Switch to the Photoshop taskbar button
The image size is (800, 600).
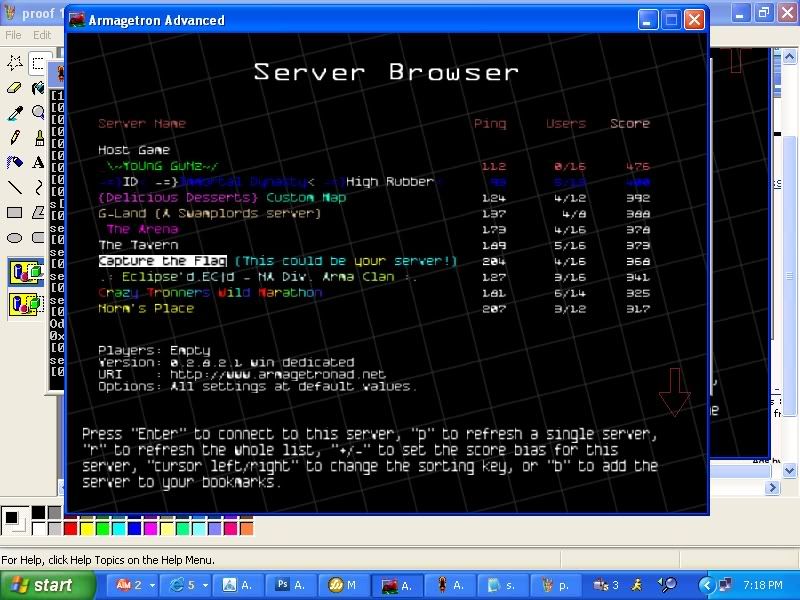(290, 585)
